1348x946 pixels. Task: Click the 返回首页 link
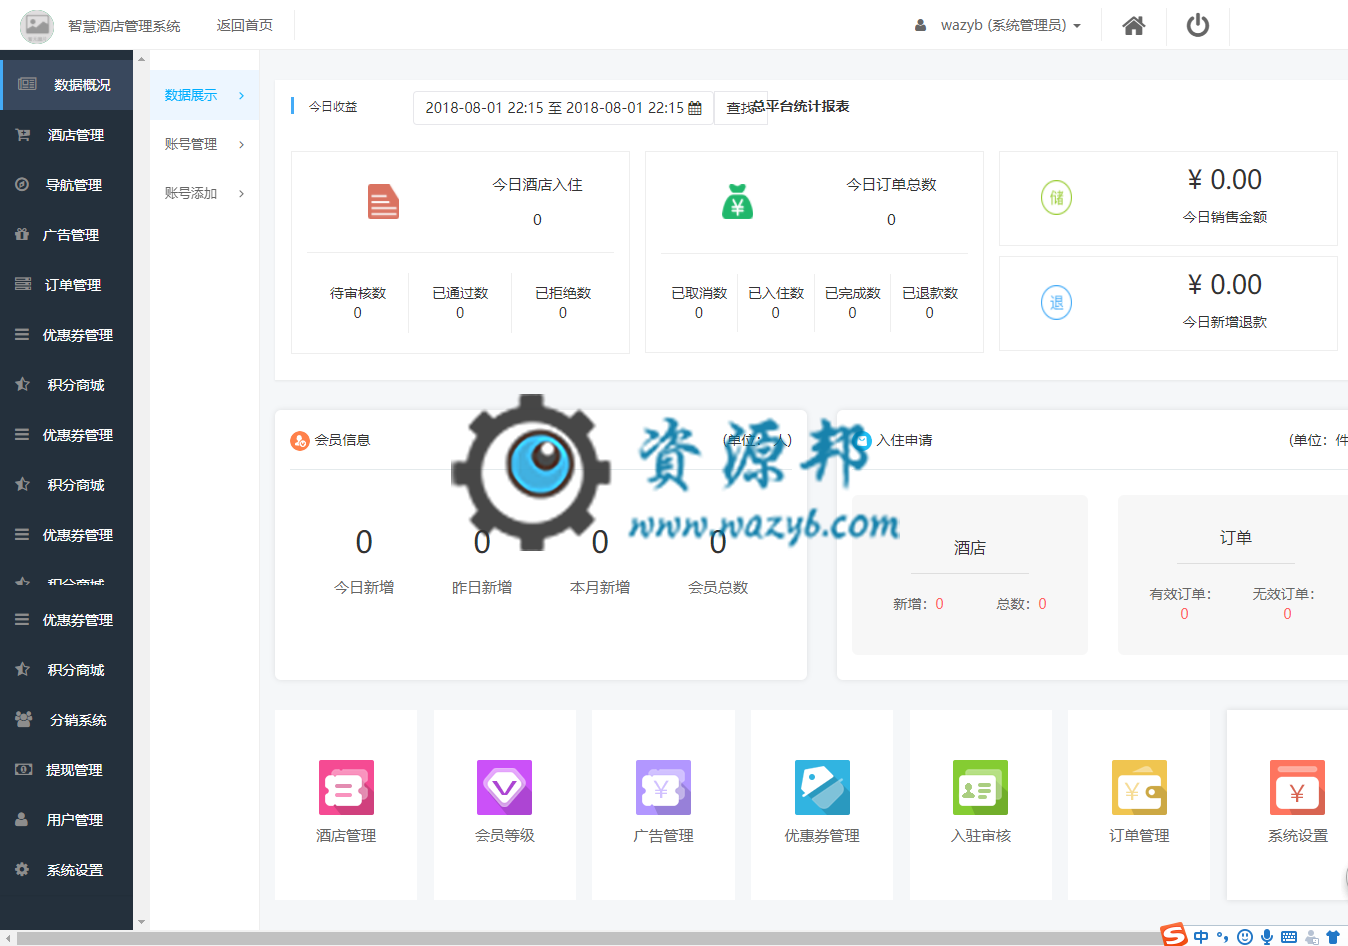(x=244, y=25)
